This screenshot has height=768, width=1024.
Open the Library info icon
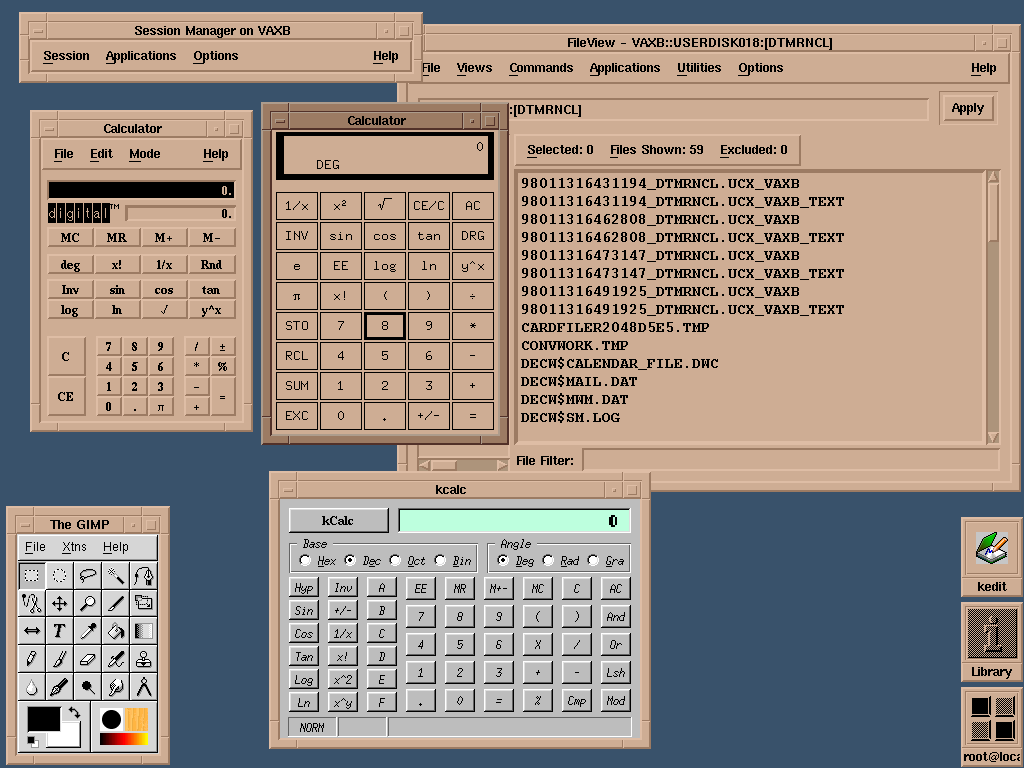(x=991, y=642)
